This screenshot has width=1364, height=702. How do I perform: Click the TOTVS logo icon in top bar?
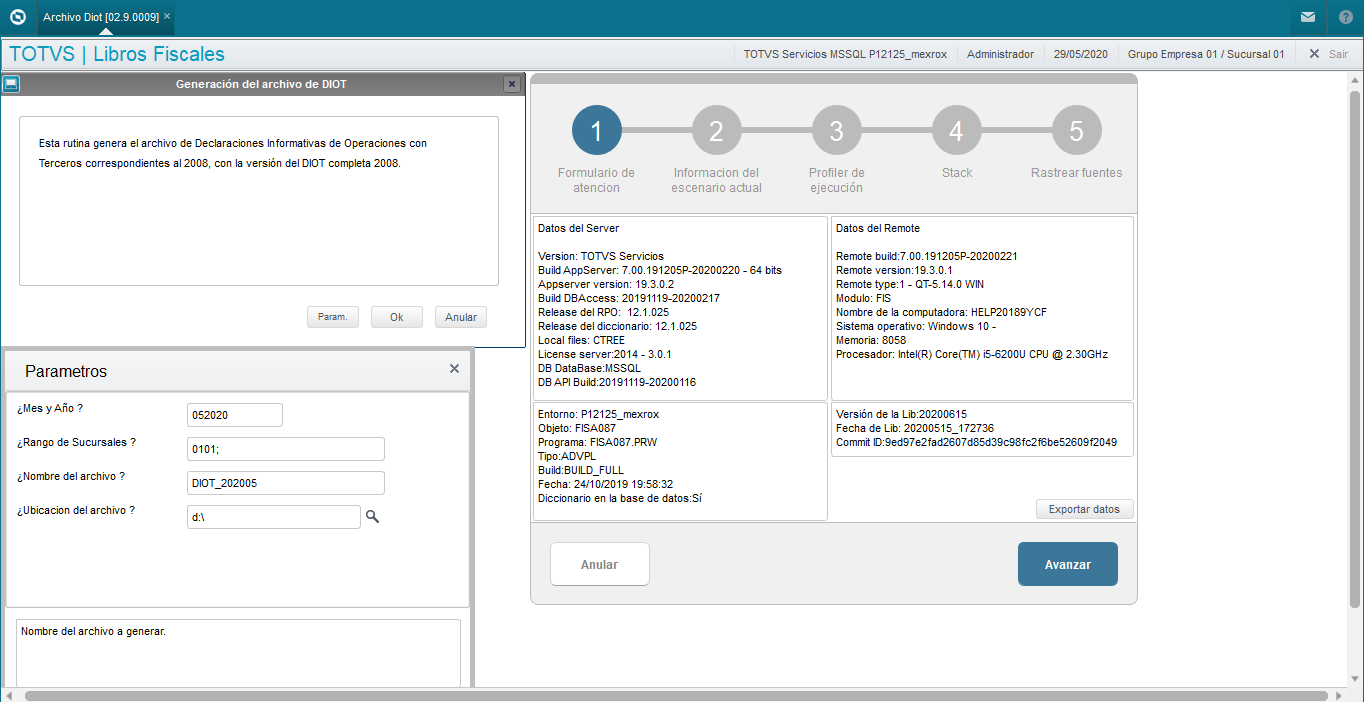[x=17, y=17]
